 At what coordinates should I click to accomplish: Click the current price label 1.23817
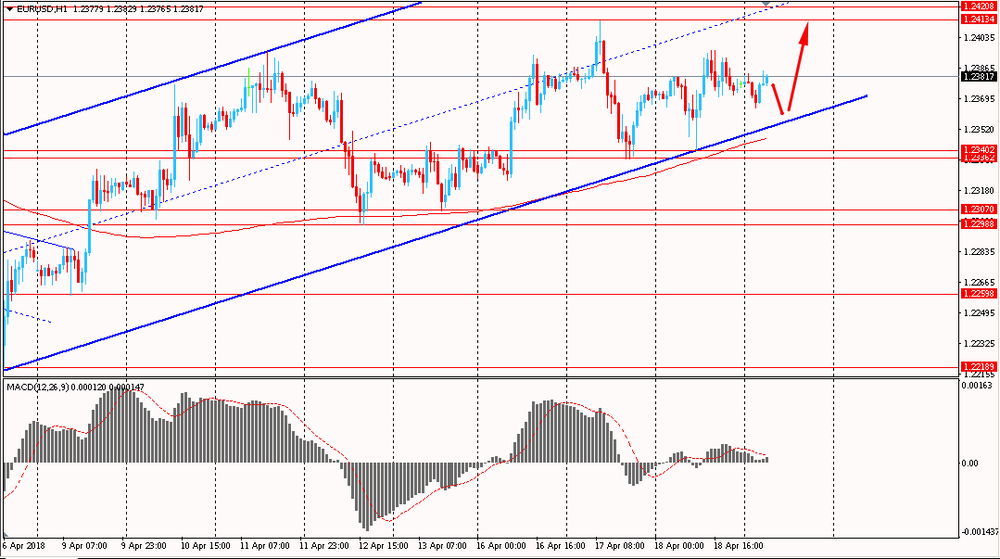click(978, 76)
